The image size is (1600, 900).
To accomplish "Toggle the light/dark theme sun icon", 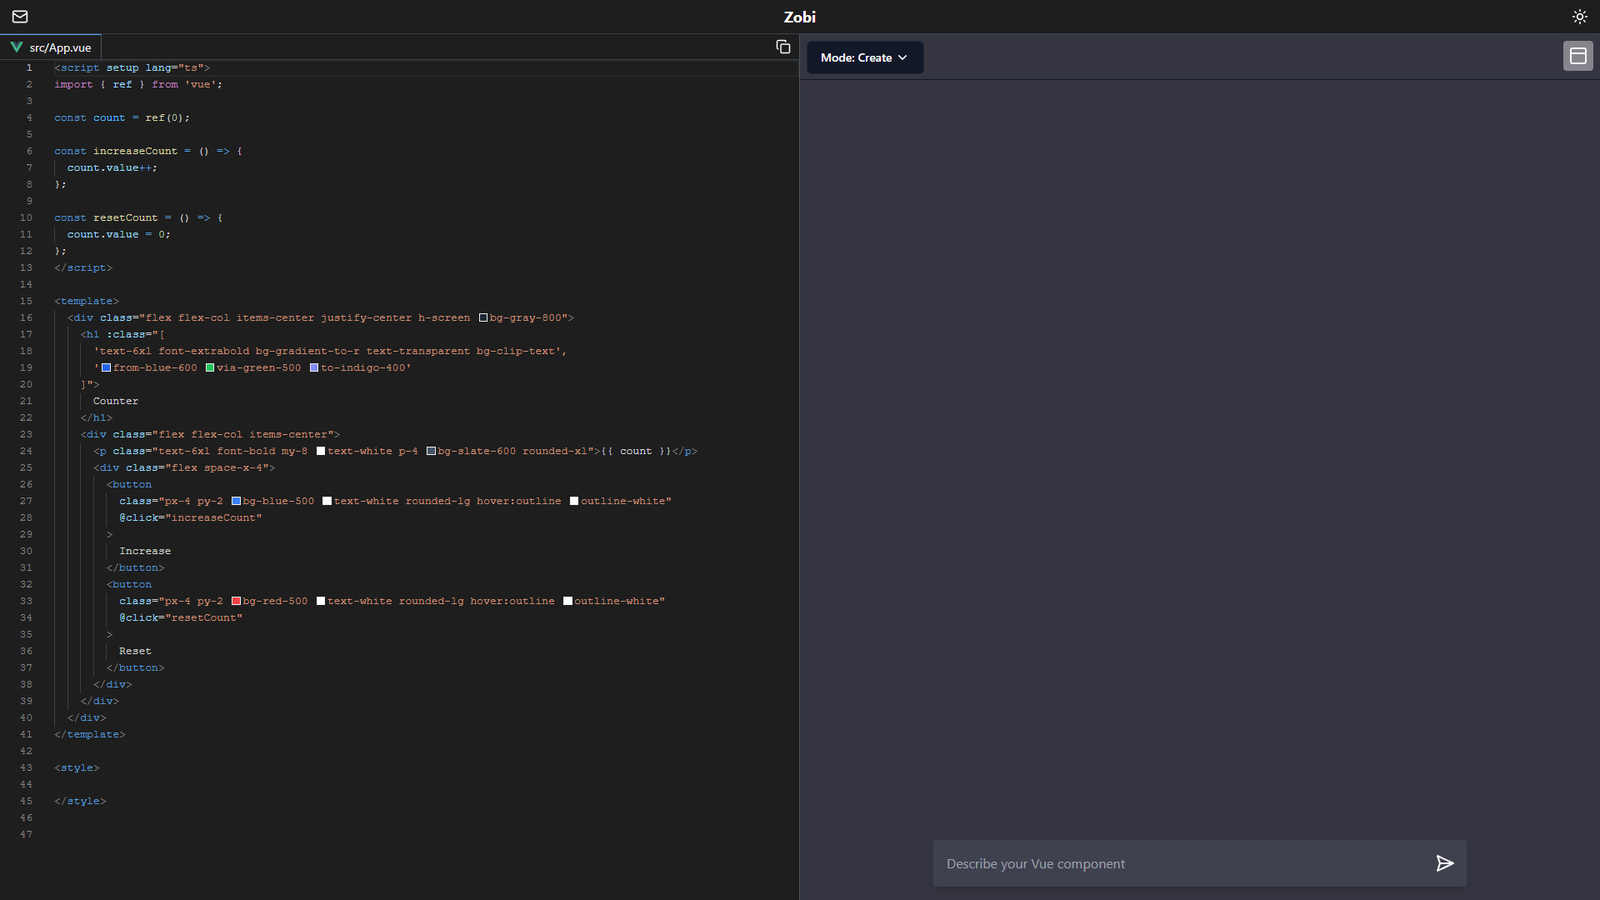I will [x=1580, y=17].
